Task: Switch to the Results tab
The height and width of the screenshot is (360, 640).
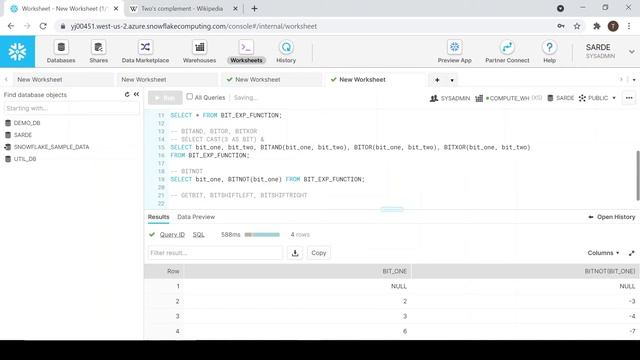Action: pos(158,217)
